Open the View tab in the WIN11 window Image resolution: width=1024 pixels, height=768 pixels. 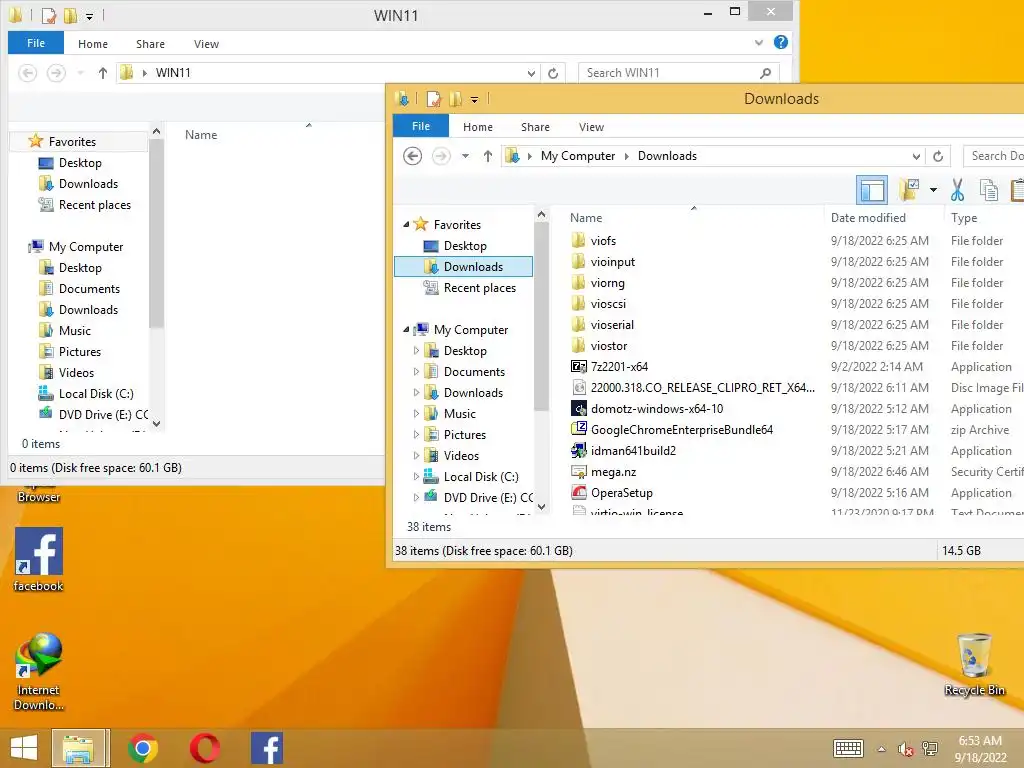[x=206, y=44]
